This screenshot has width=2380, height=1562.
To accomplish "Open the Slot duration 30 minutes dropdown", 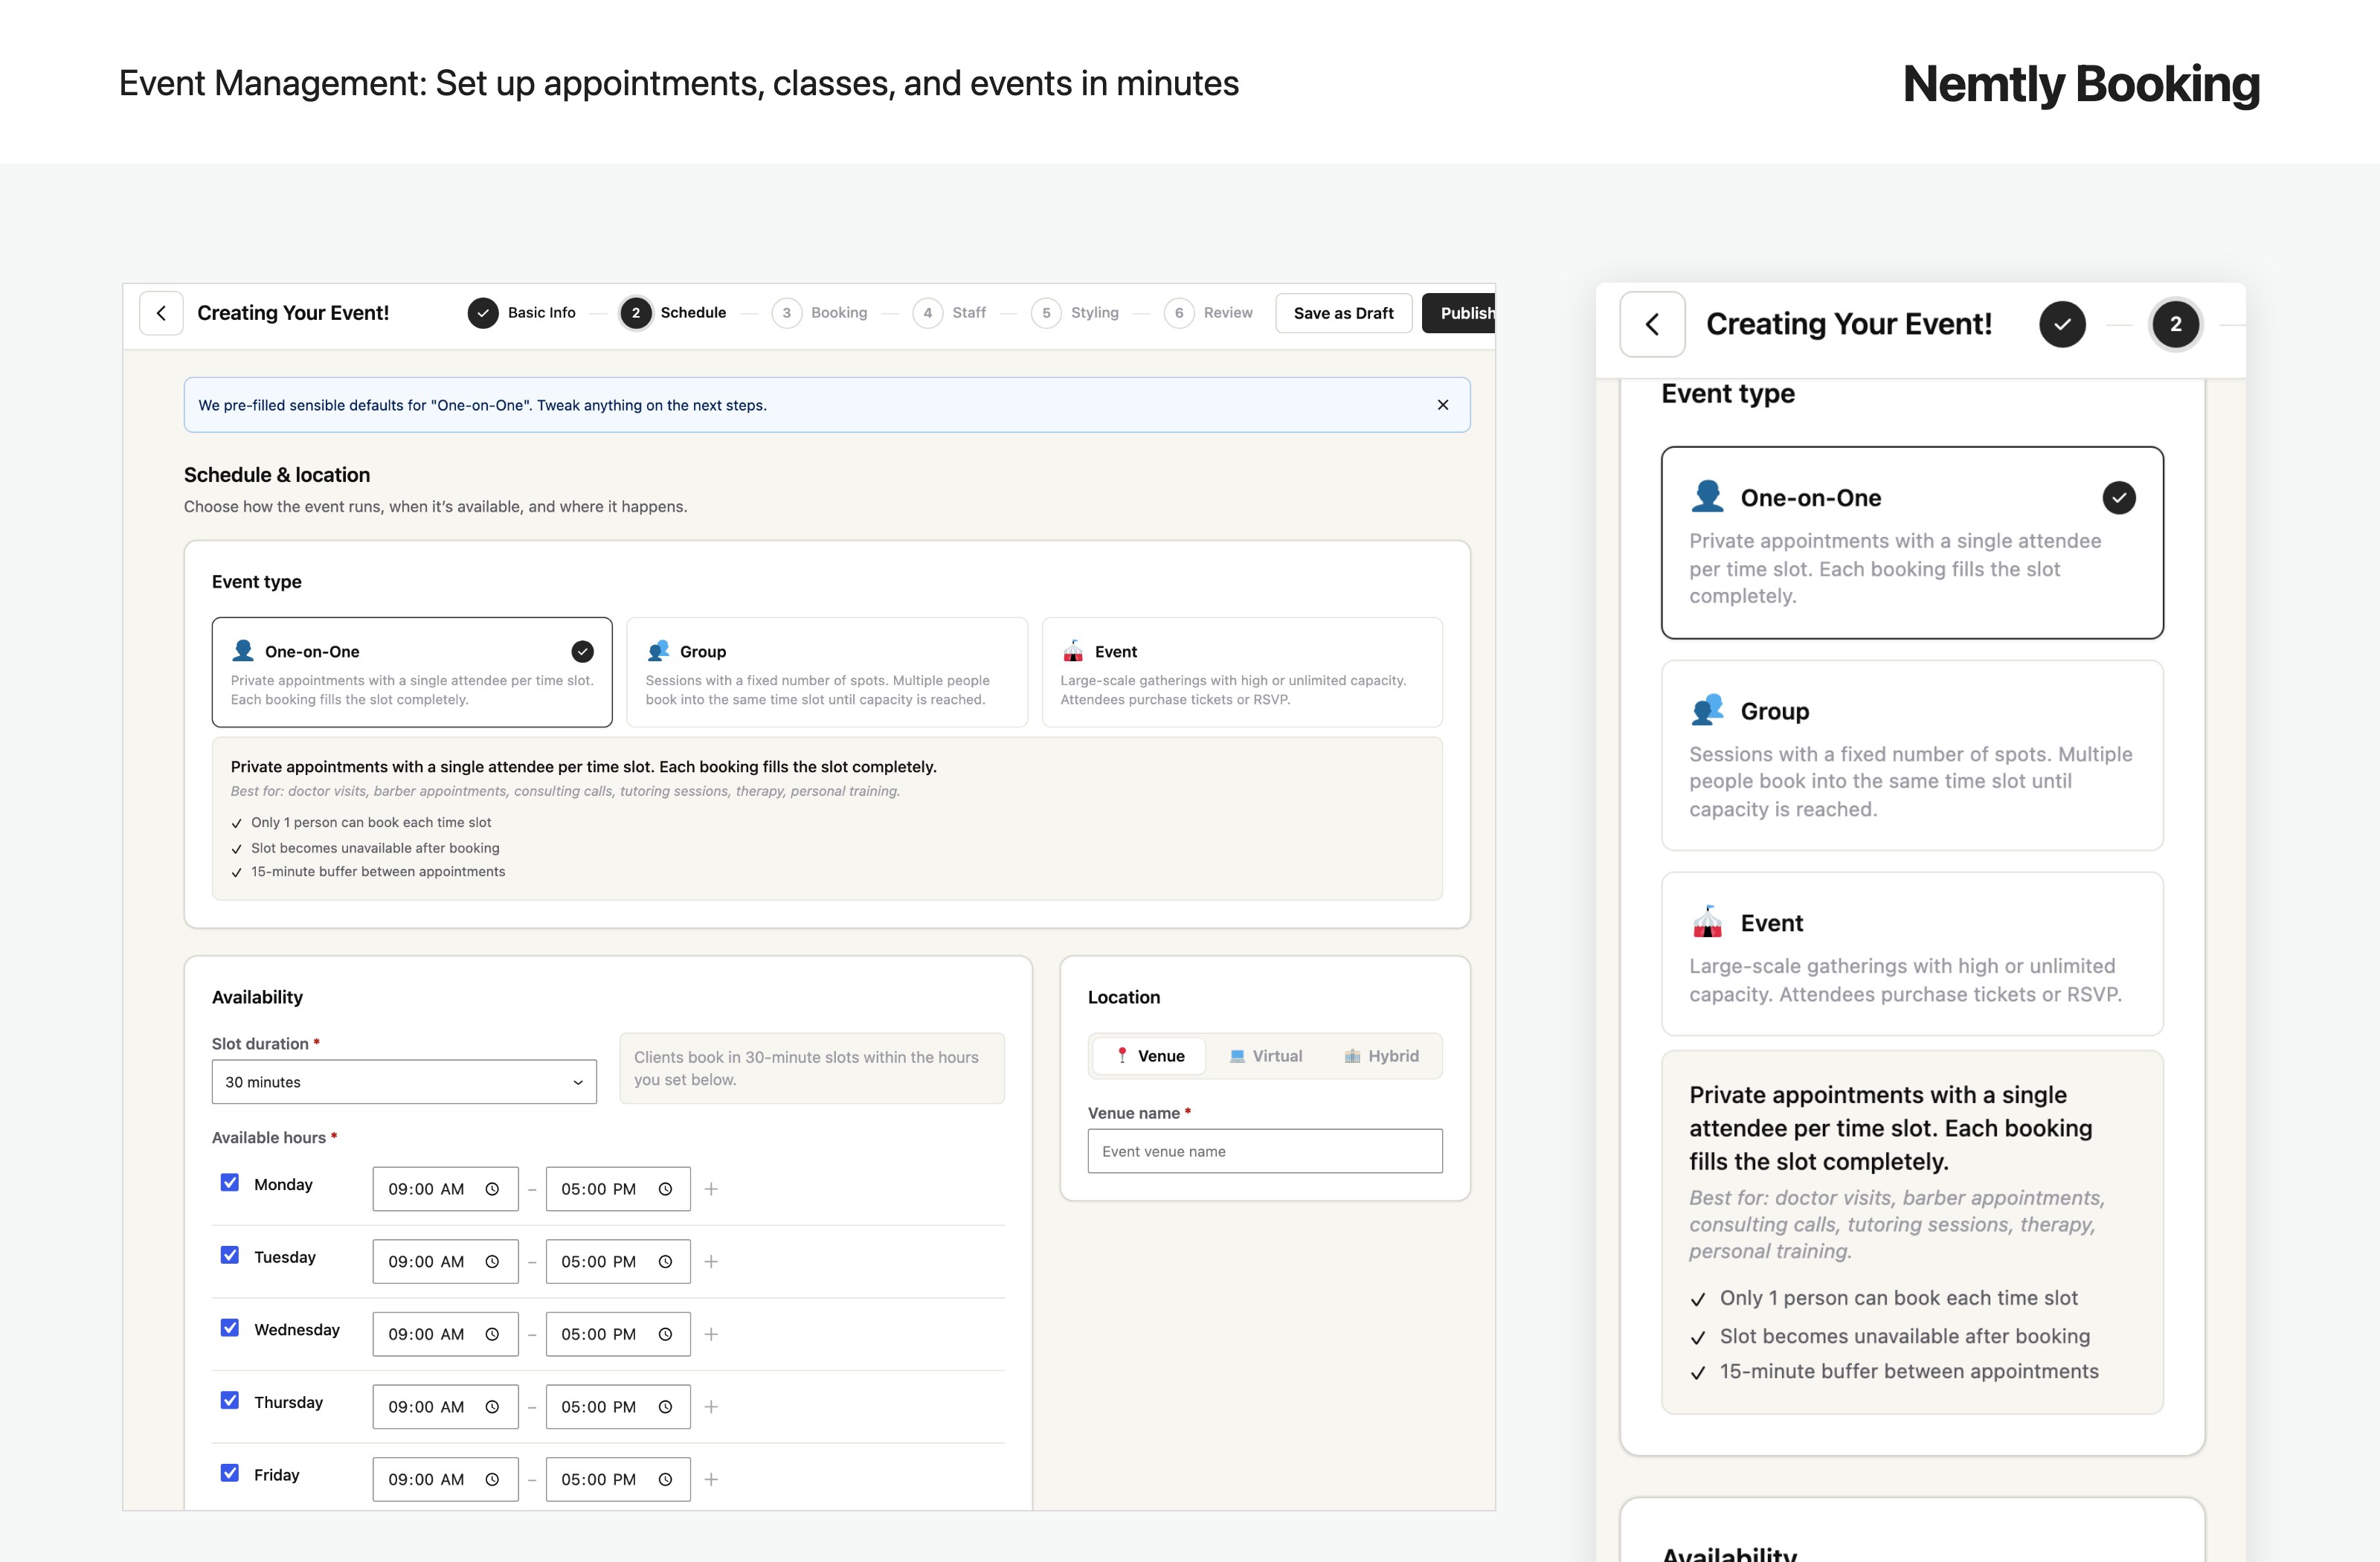I will 404,1082.
